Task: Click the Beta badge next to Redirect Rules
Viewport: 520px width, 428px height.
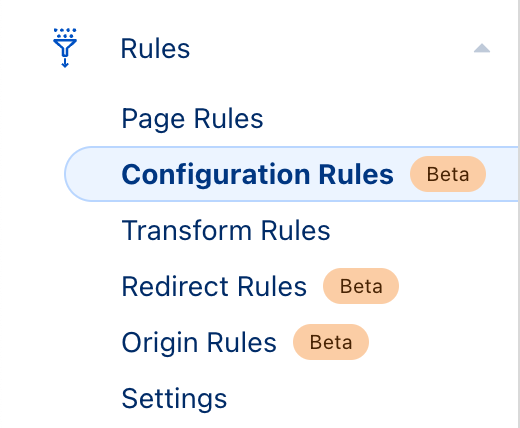Action: 361,286
